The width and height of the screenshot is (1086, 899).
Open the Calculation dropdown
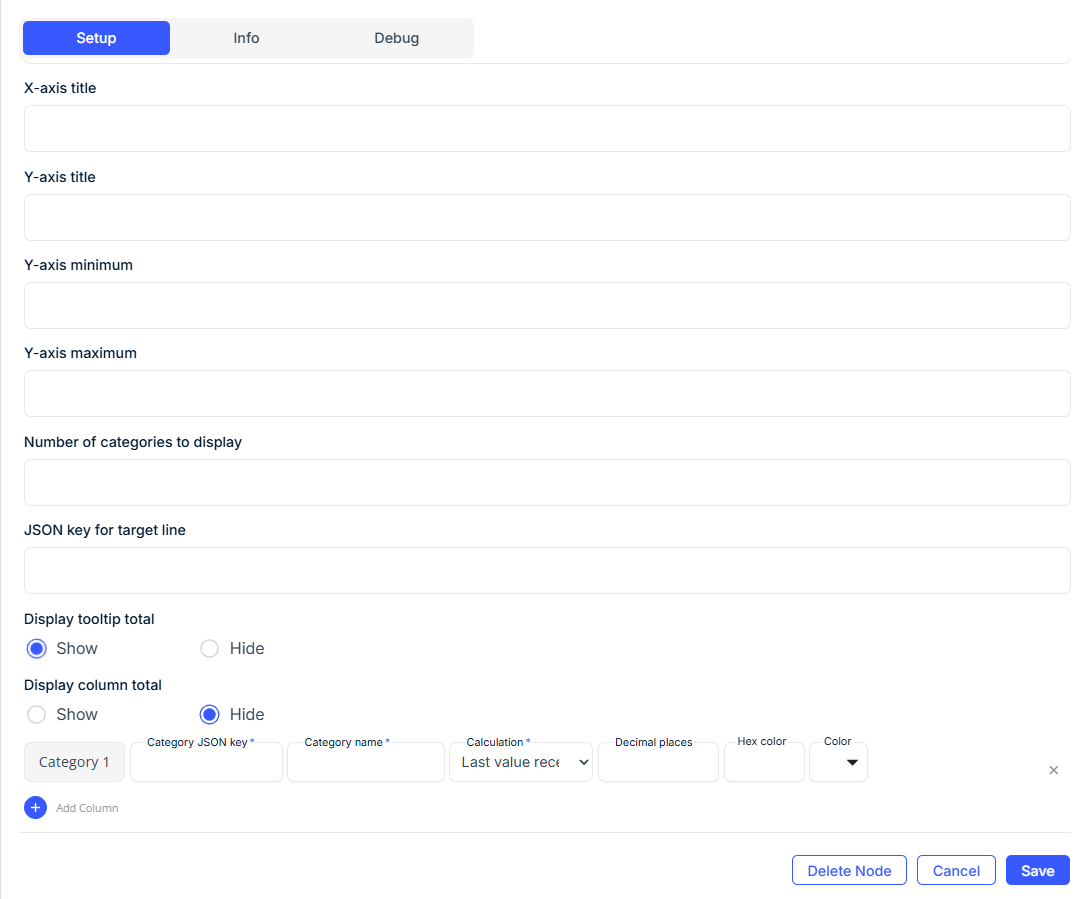521,762
